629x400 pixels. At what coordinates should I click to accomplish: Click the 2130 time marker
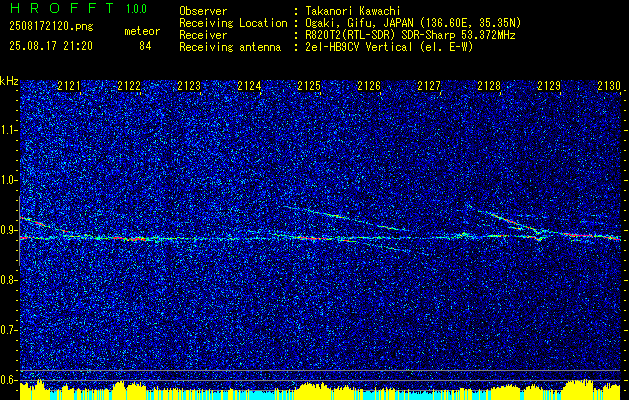(609, 86)
